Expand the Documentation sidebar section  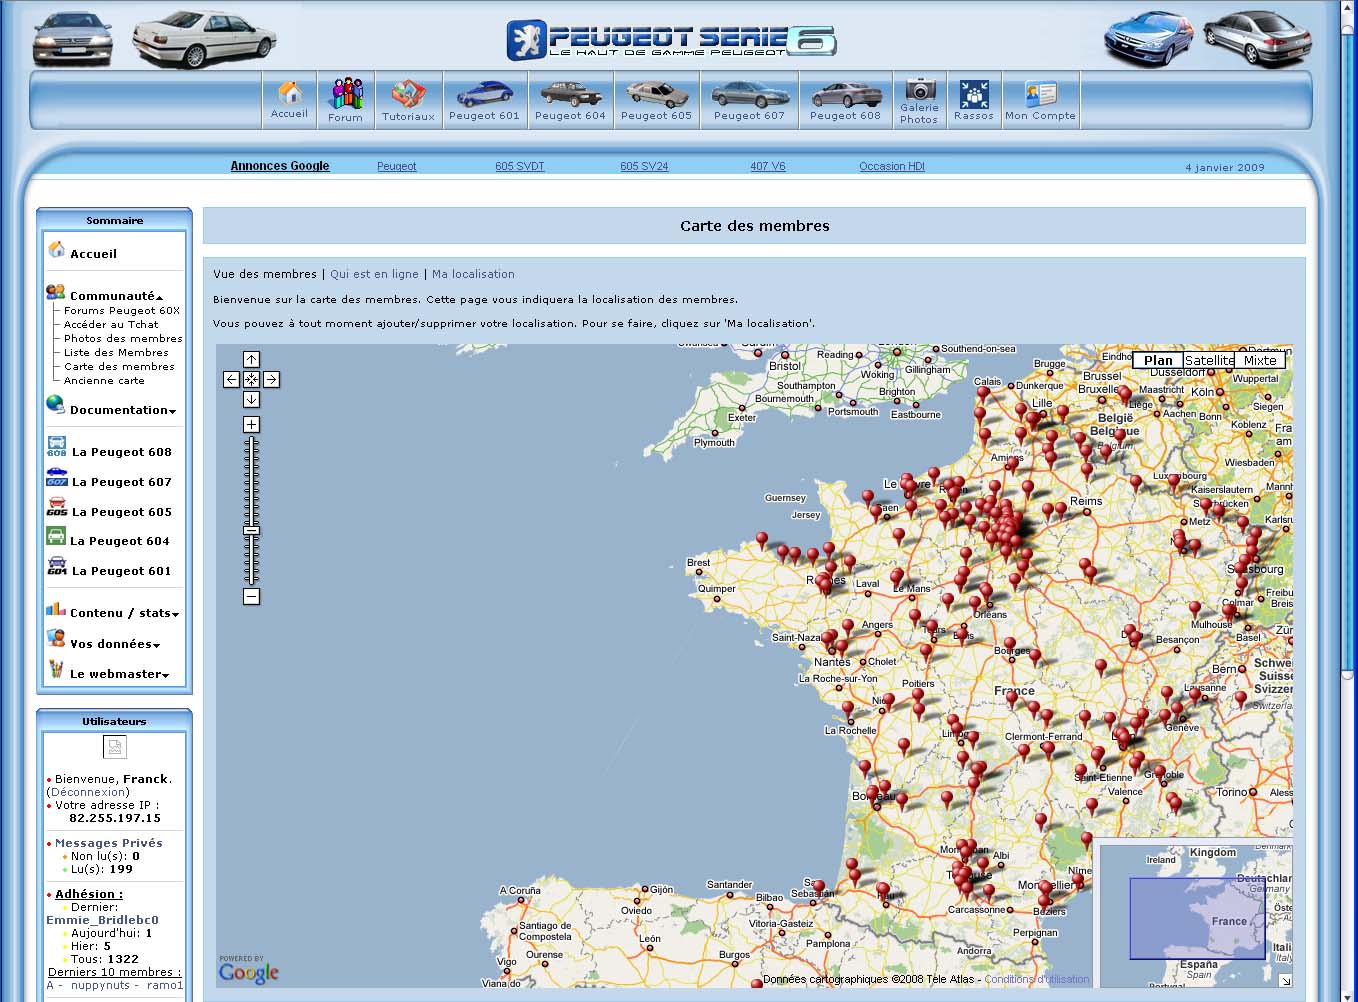click(123, 410)
